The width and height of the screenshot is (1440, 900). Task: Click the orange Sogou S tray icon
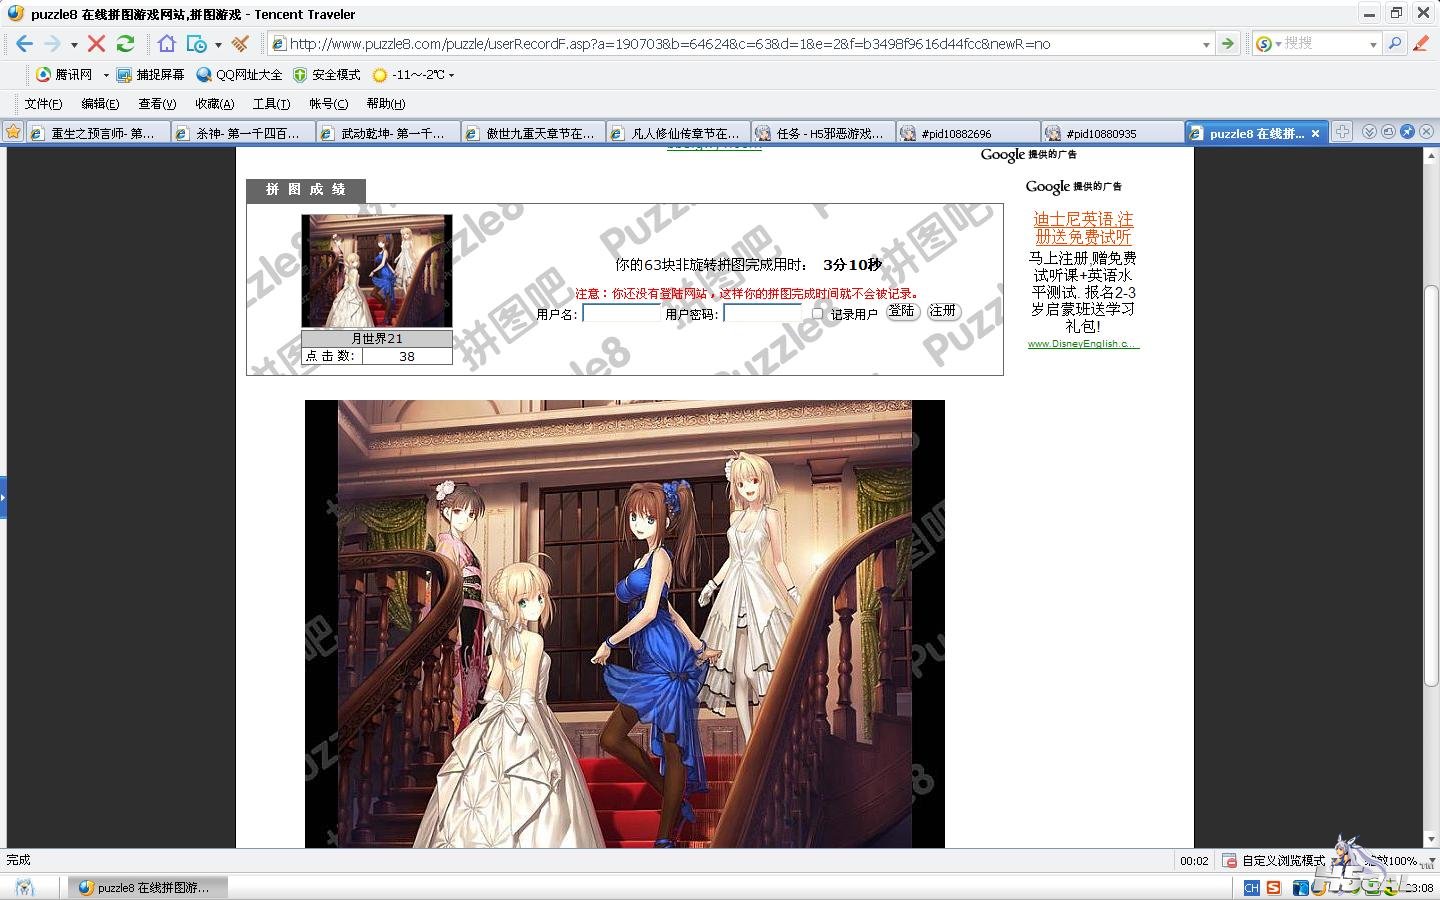1273,887
